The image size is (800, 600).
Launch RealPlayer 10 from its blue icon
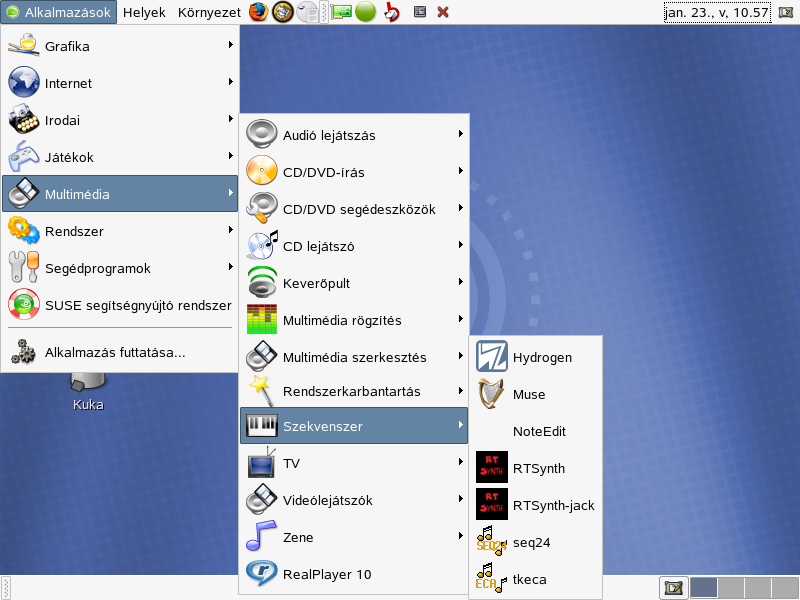pyautogui.click(x=262, y=573)
